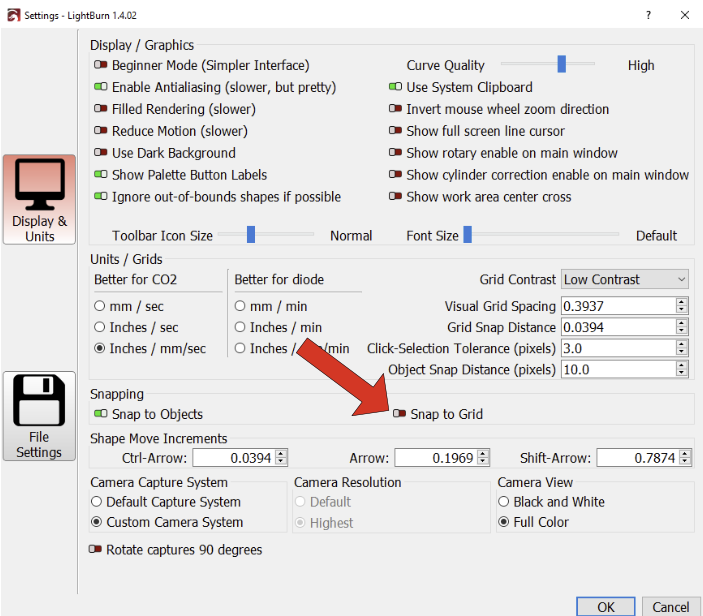Image resolution: width=703 pixels, height=616 pixels.
Task: Click the Curve Quality slider handle
Action: click(x=561, y=64)
